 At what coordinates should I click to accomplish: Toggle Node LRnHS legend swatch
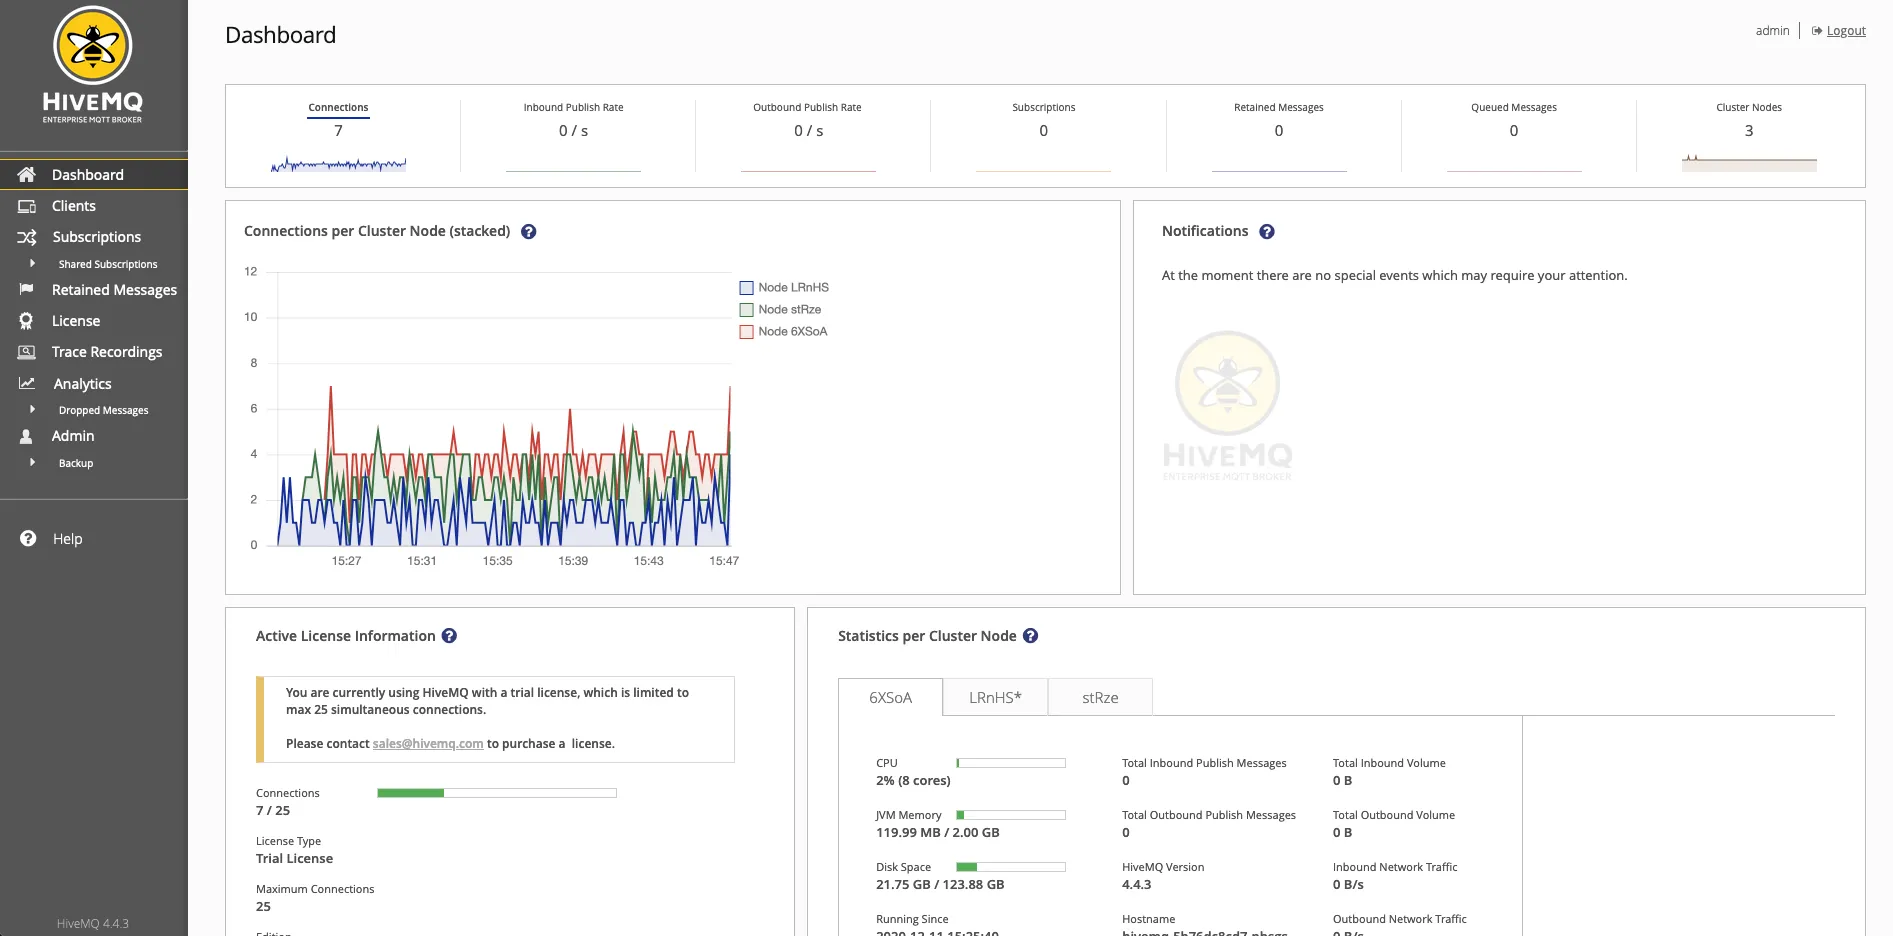coord(746,288)
